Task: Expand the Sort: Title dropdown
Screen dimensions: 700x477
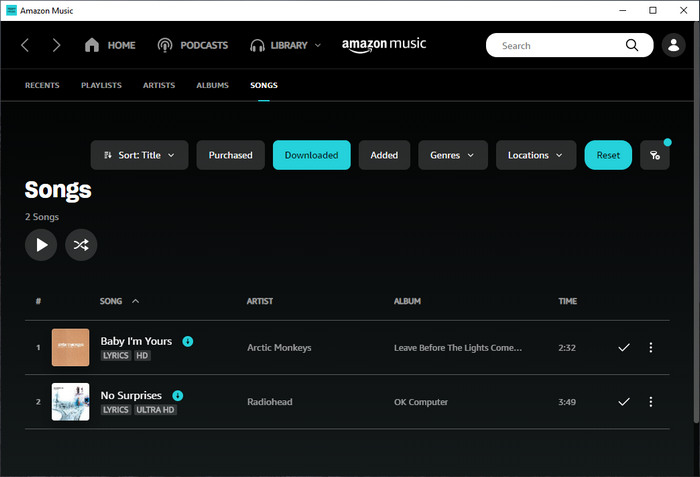Action: [x=139, y=155]
